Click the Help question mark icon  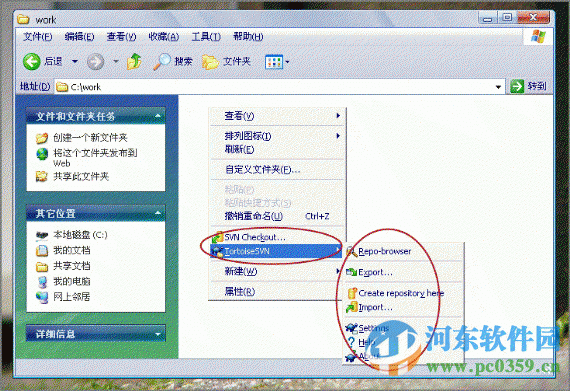[352, 342]
